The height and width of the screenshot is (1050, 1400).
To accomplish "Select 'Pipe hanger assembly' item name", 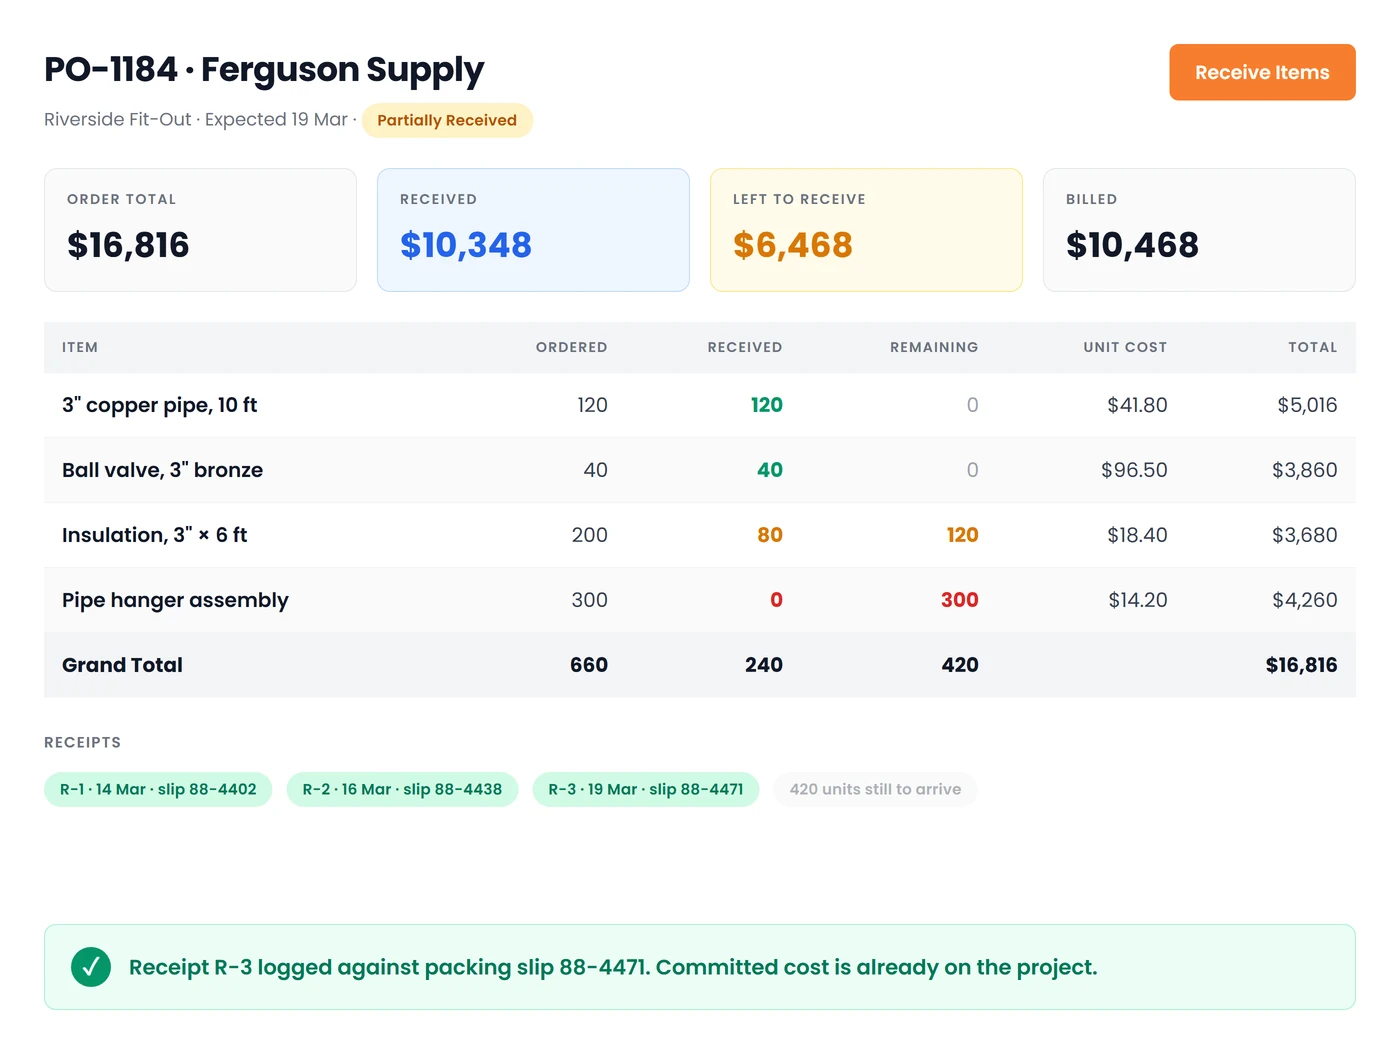I will pyautogui.click(x=175, y=600).
